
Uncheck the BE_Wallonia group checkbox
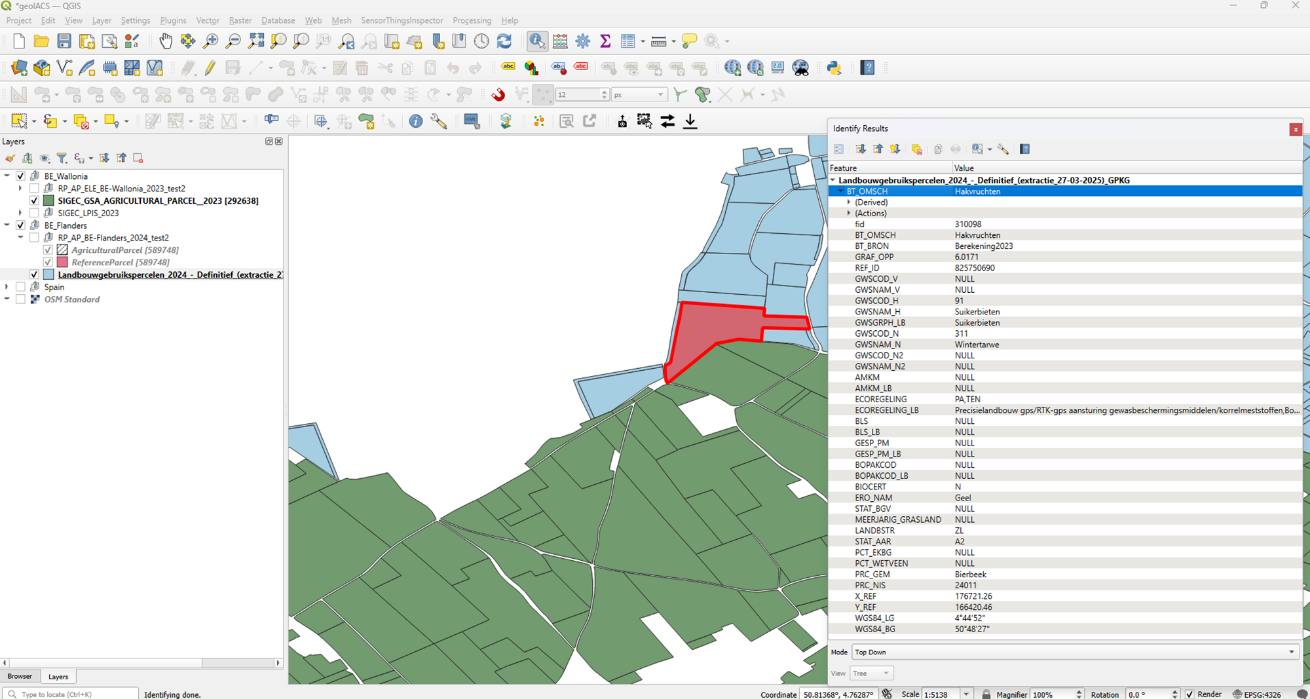pyautogui.click(x=21, y=176)
